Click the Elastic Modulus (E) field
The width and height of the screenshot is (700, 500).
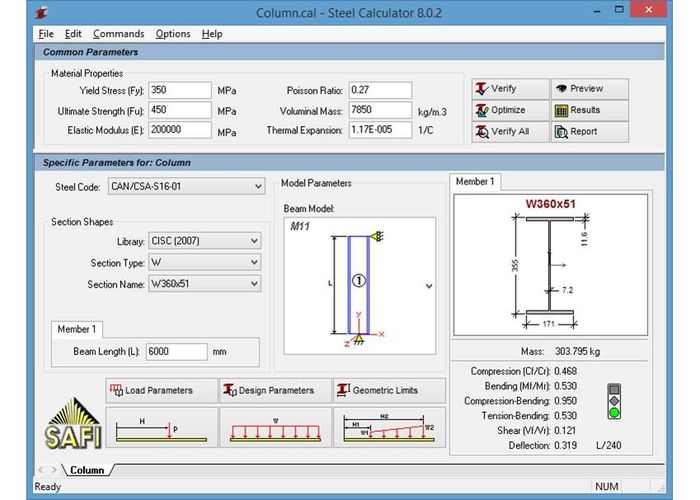click(180, 130)
